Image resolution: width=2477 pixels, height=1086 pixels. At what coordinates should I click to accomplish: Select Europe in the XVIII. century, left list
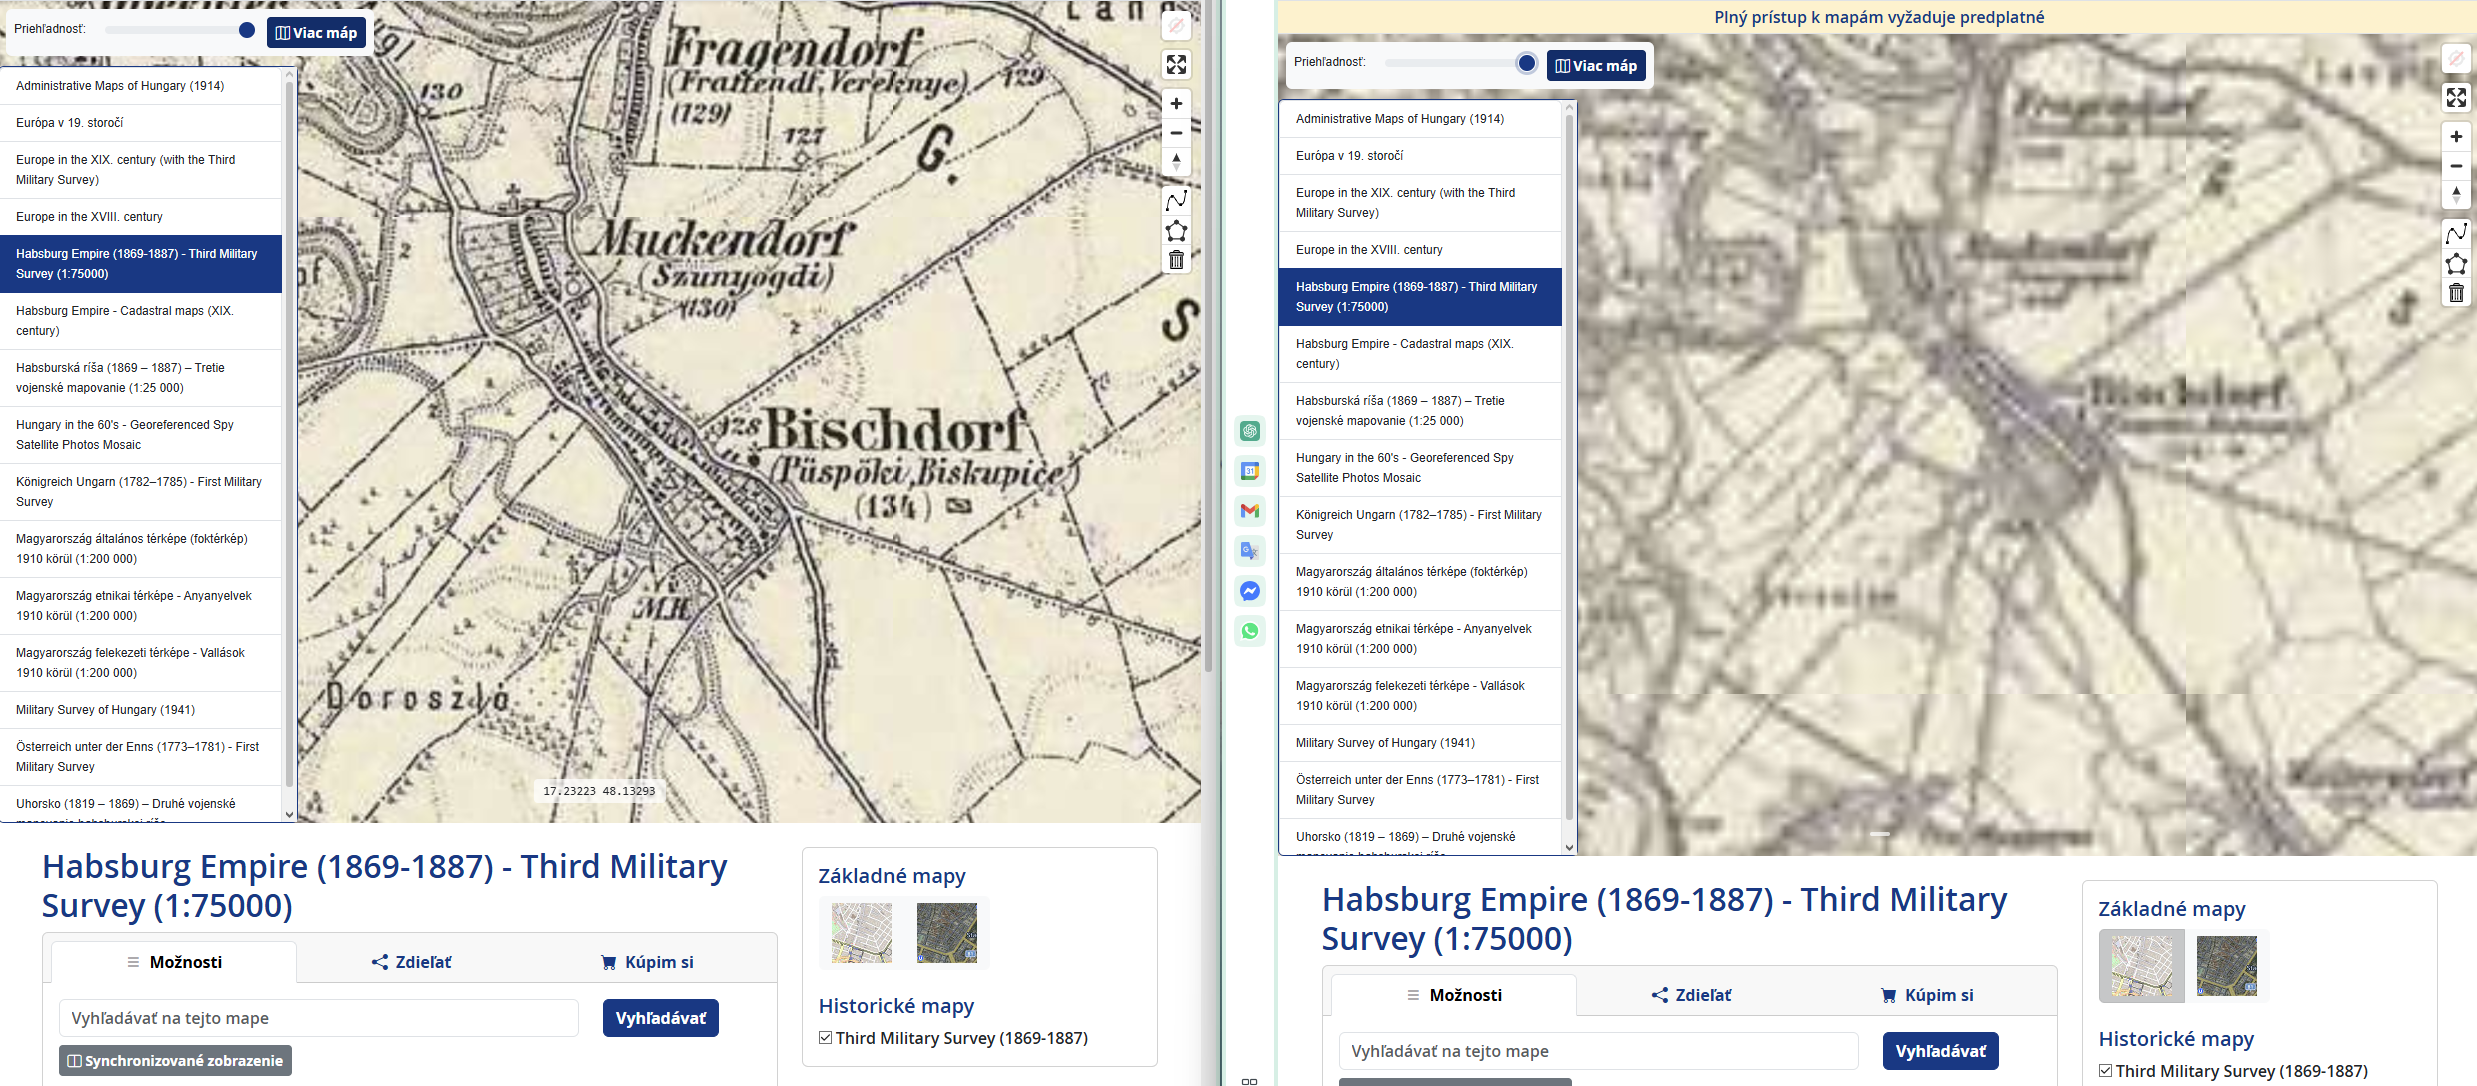[x=141, y=217]
